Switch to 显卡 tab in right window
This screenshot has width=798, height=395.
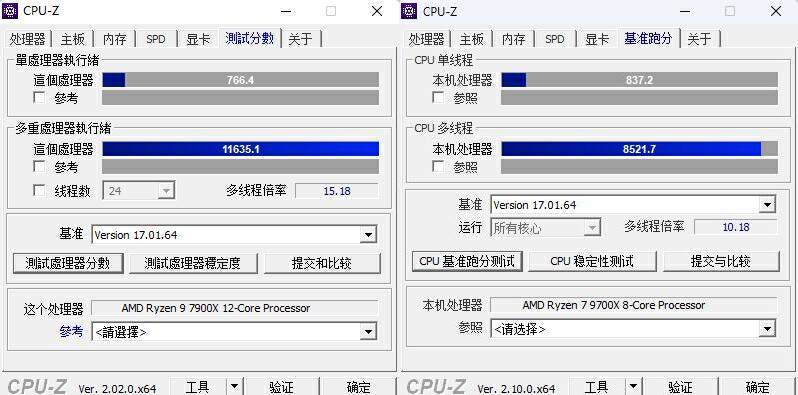597,39
